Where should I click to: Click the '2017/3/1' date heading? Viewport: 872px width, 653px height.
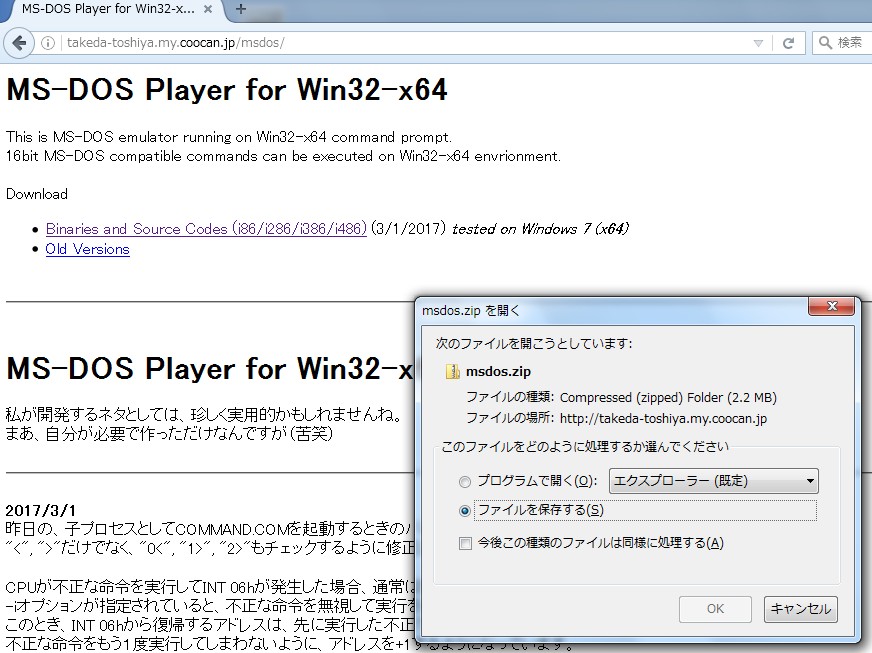41,511
